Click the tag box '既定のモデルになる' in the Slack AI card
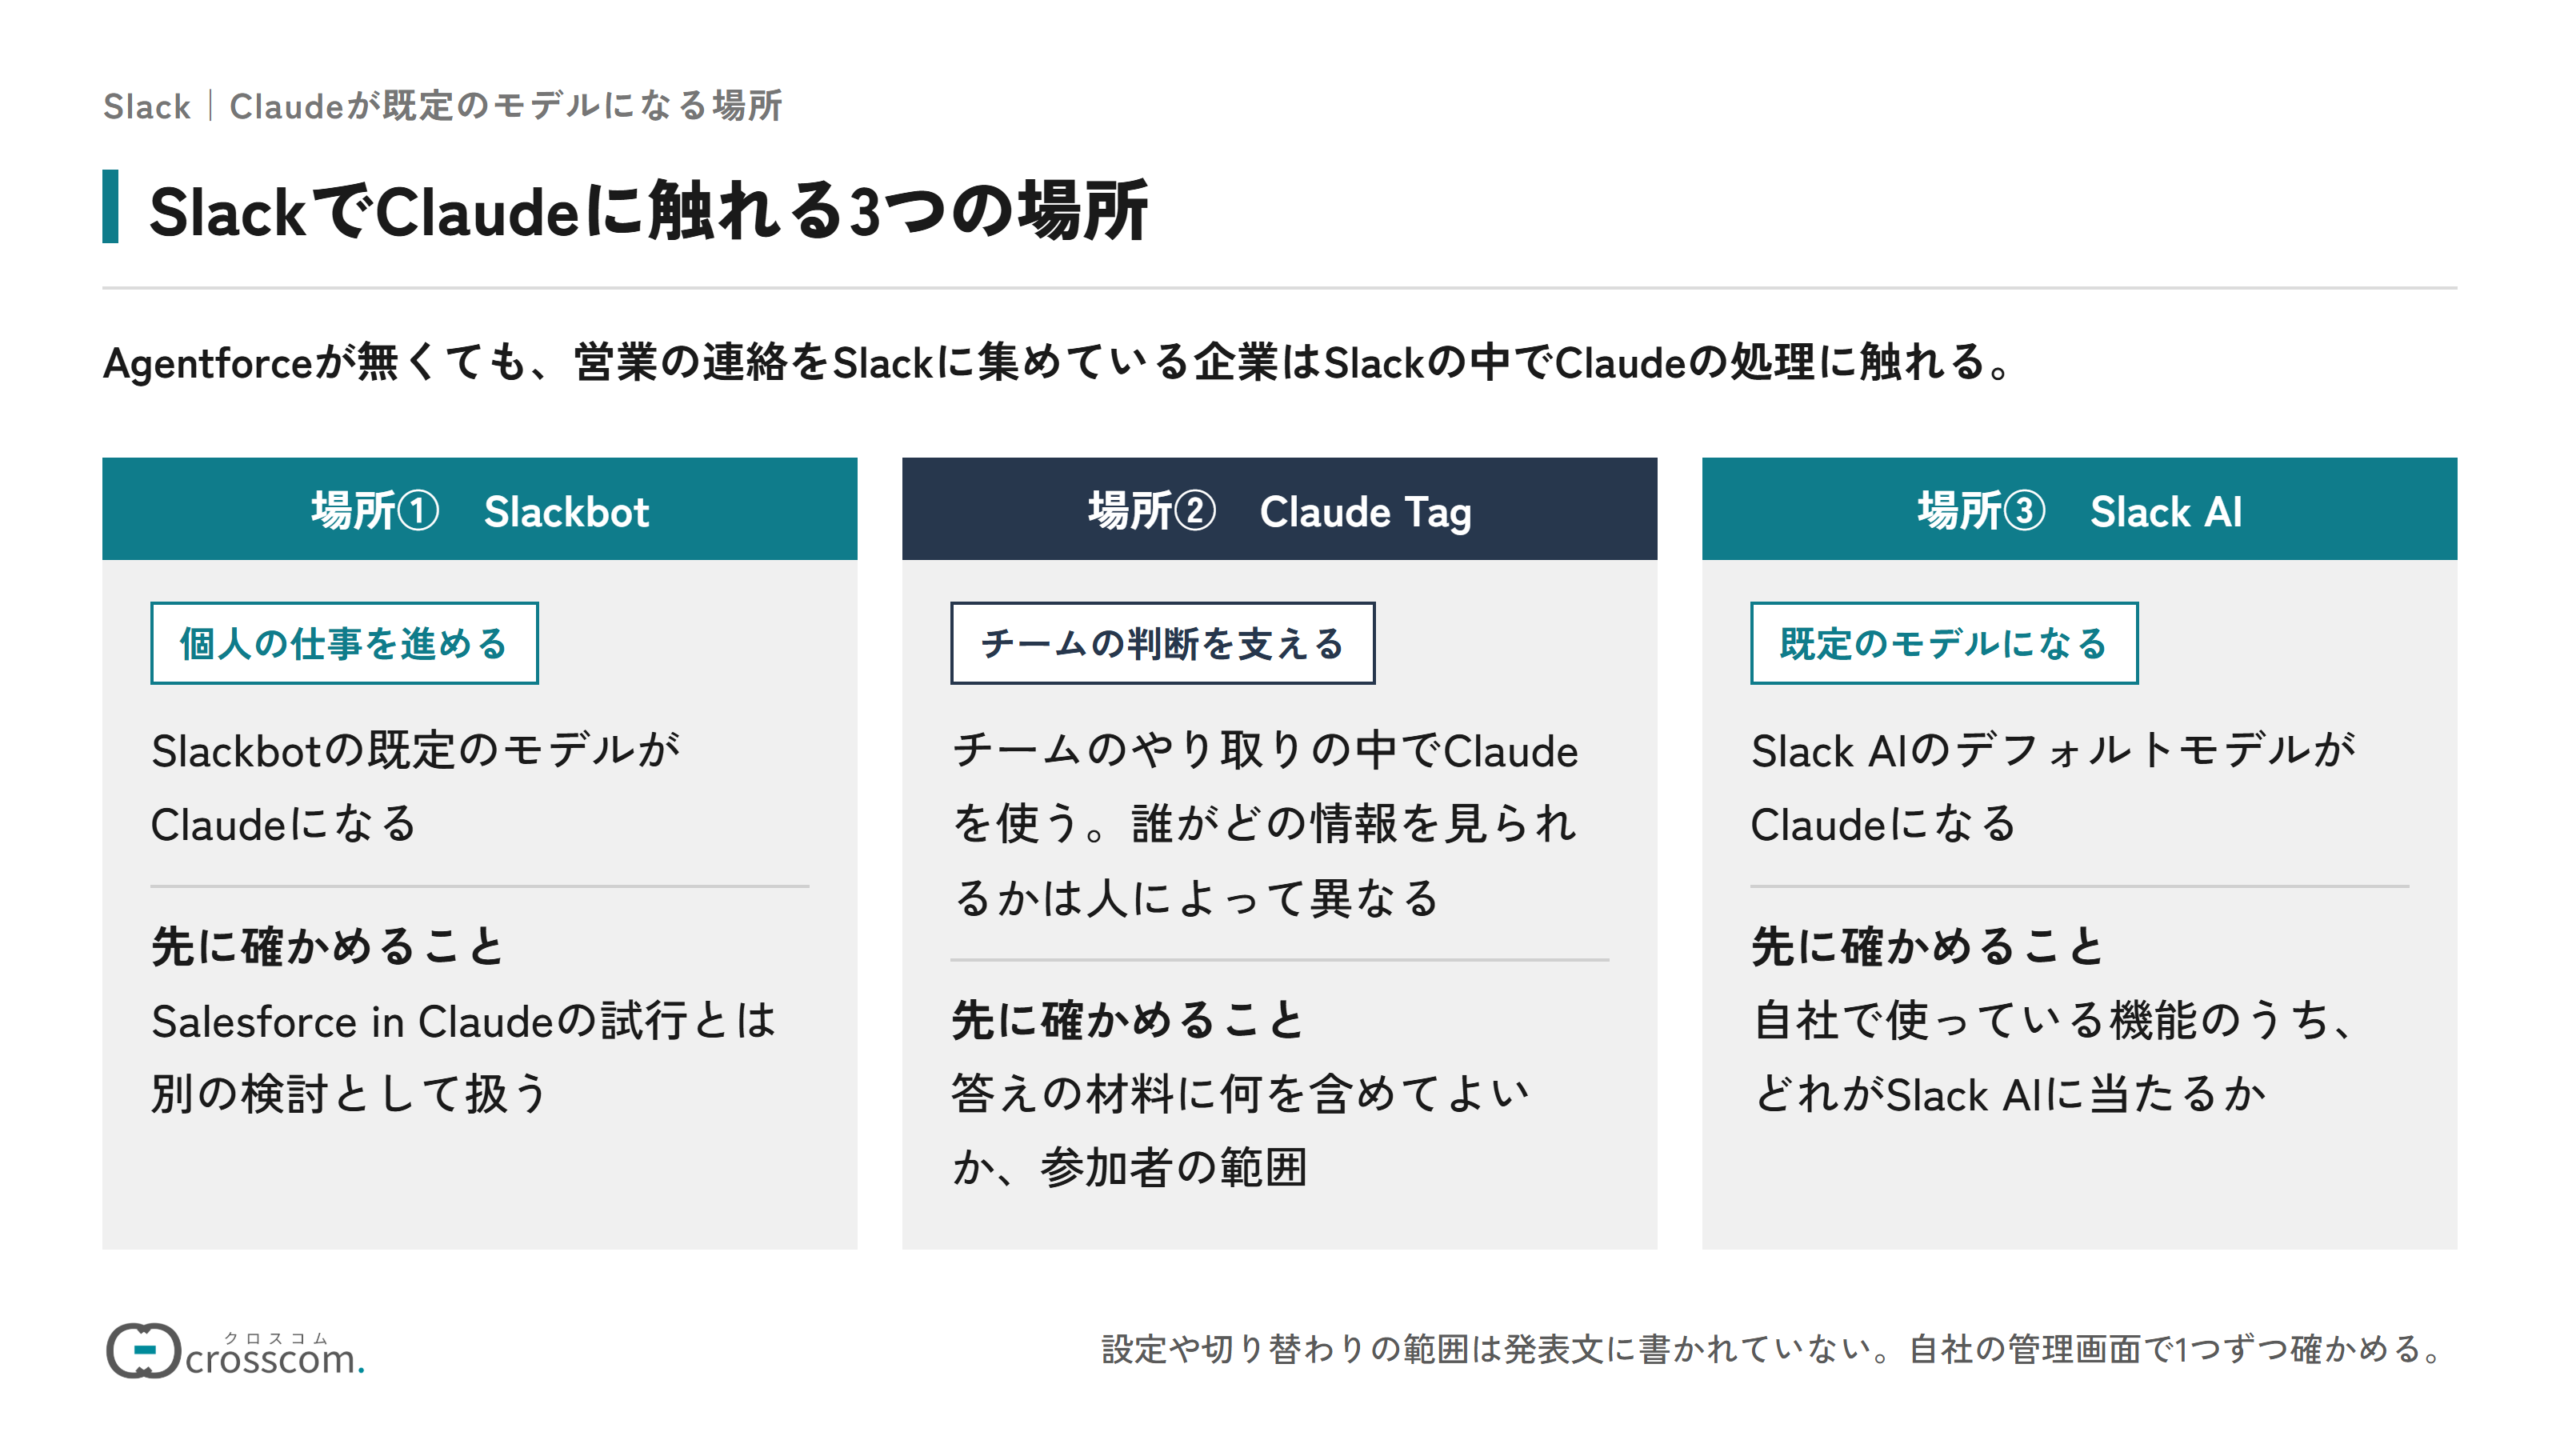The width and height of the screenshot is (2560, 1440). click(x=1944, y=643)
